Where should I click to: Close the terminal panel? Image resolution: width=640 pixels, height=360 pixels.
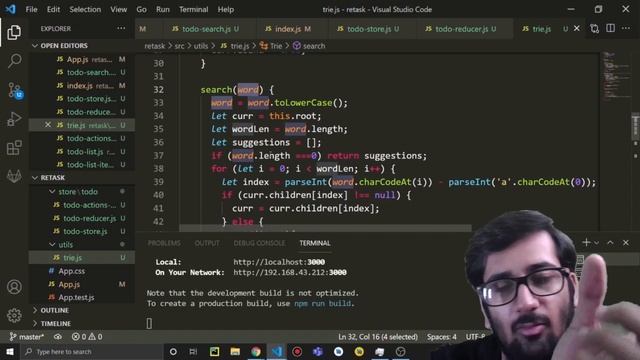[x=626, y=242]
